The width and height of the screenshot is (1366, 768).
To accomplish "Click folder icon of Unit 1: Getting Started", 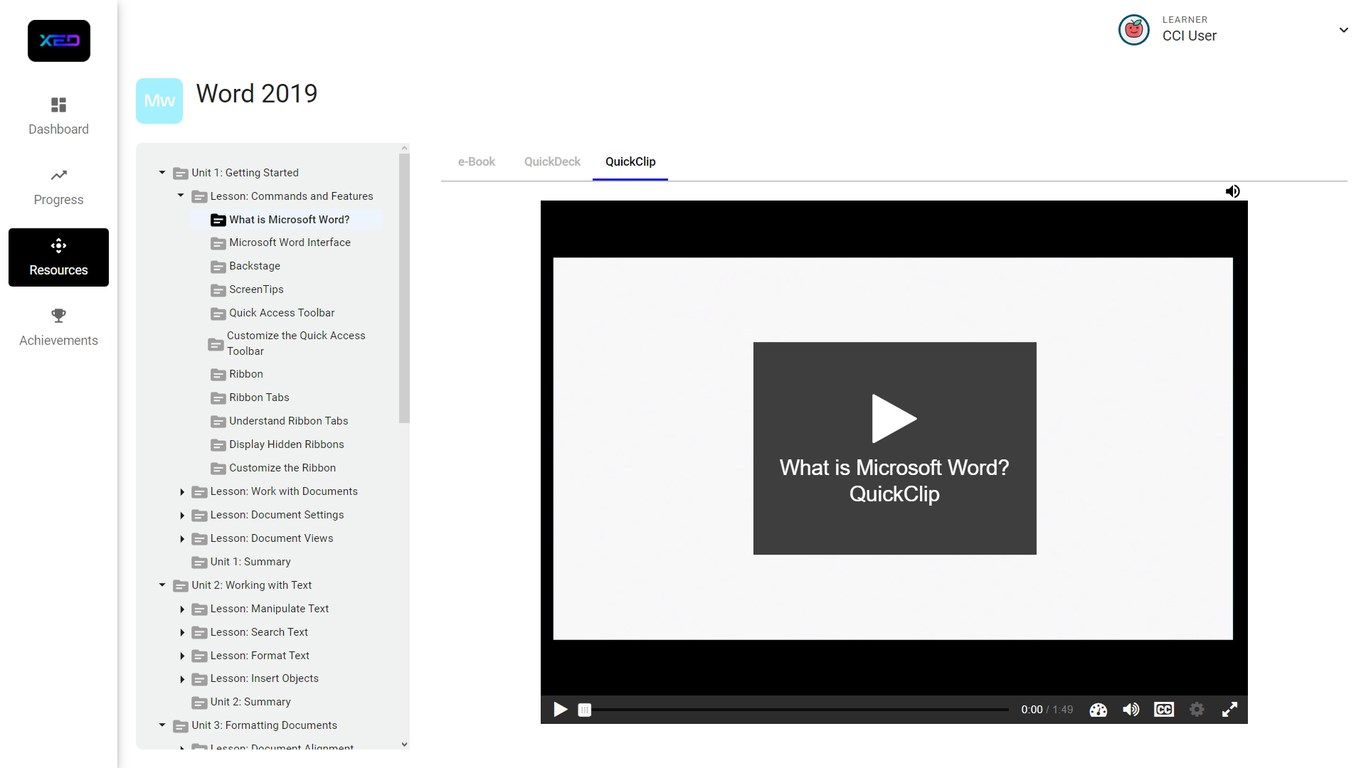I will [180, 173].
